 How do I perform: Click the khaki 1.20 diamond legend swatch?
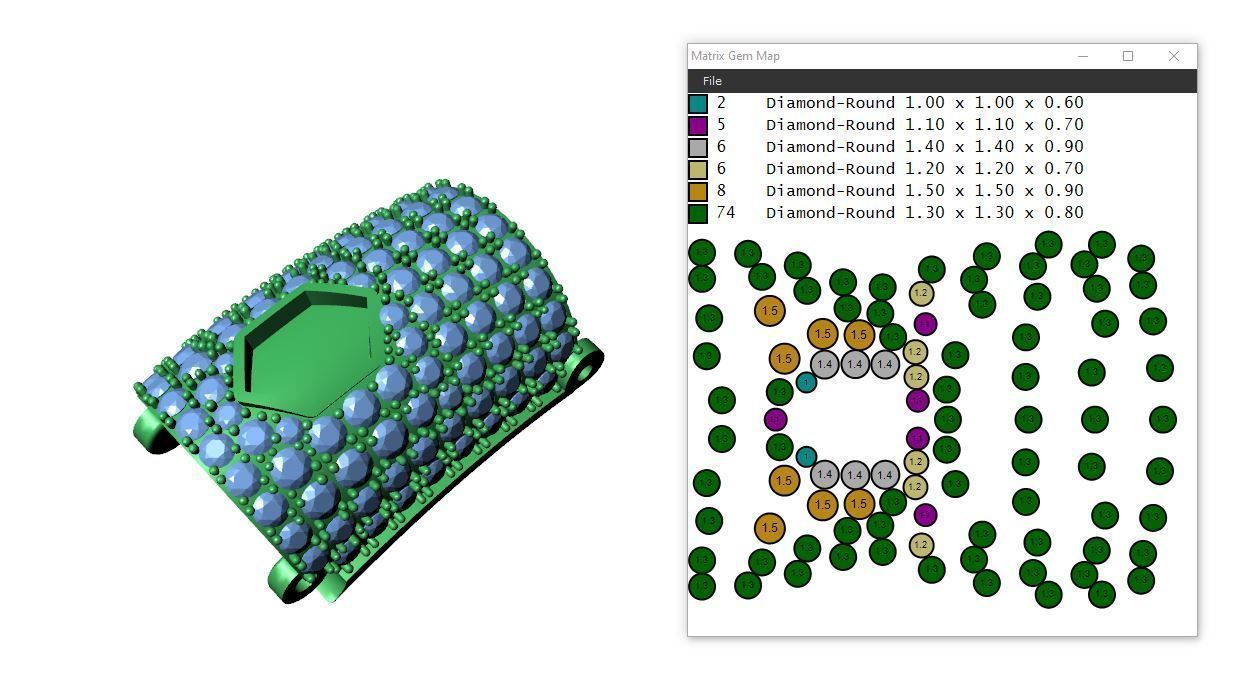tap(698, 169)
